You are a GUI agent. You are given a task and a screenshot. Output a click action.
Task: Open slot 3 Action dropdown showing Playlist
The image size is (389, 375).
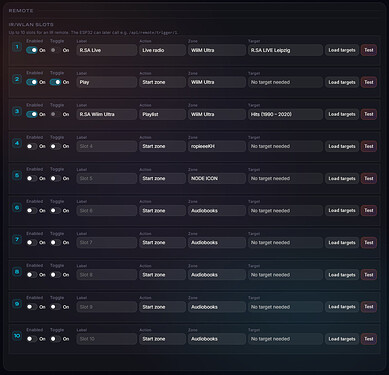[x=162, y=114]
